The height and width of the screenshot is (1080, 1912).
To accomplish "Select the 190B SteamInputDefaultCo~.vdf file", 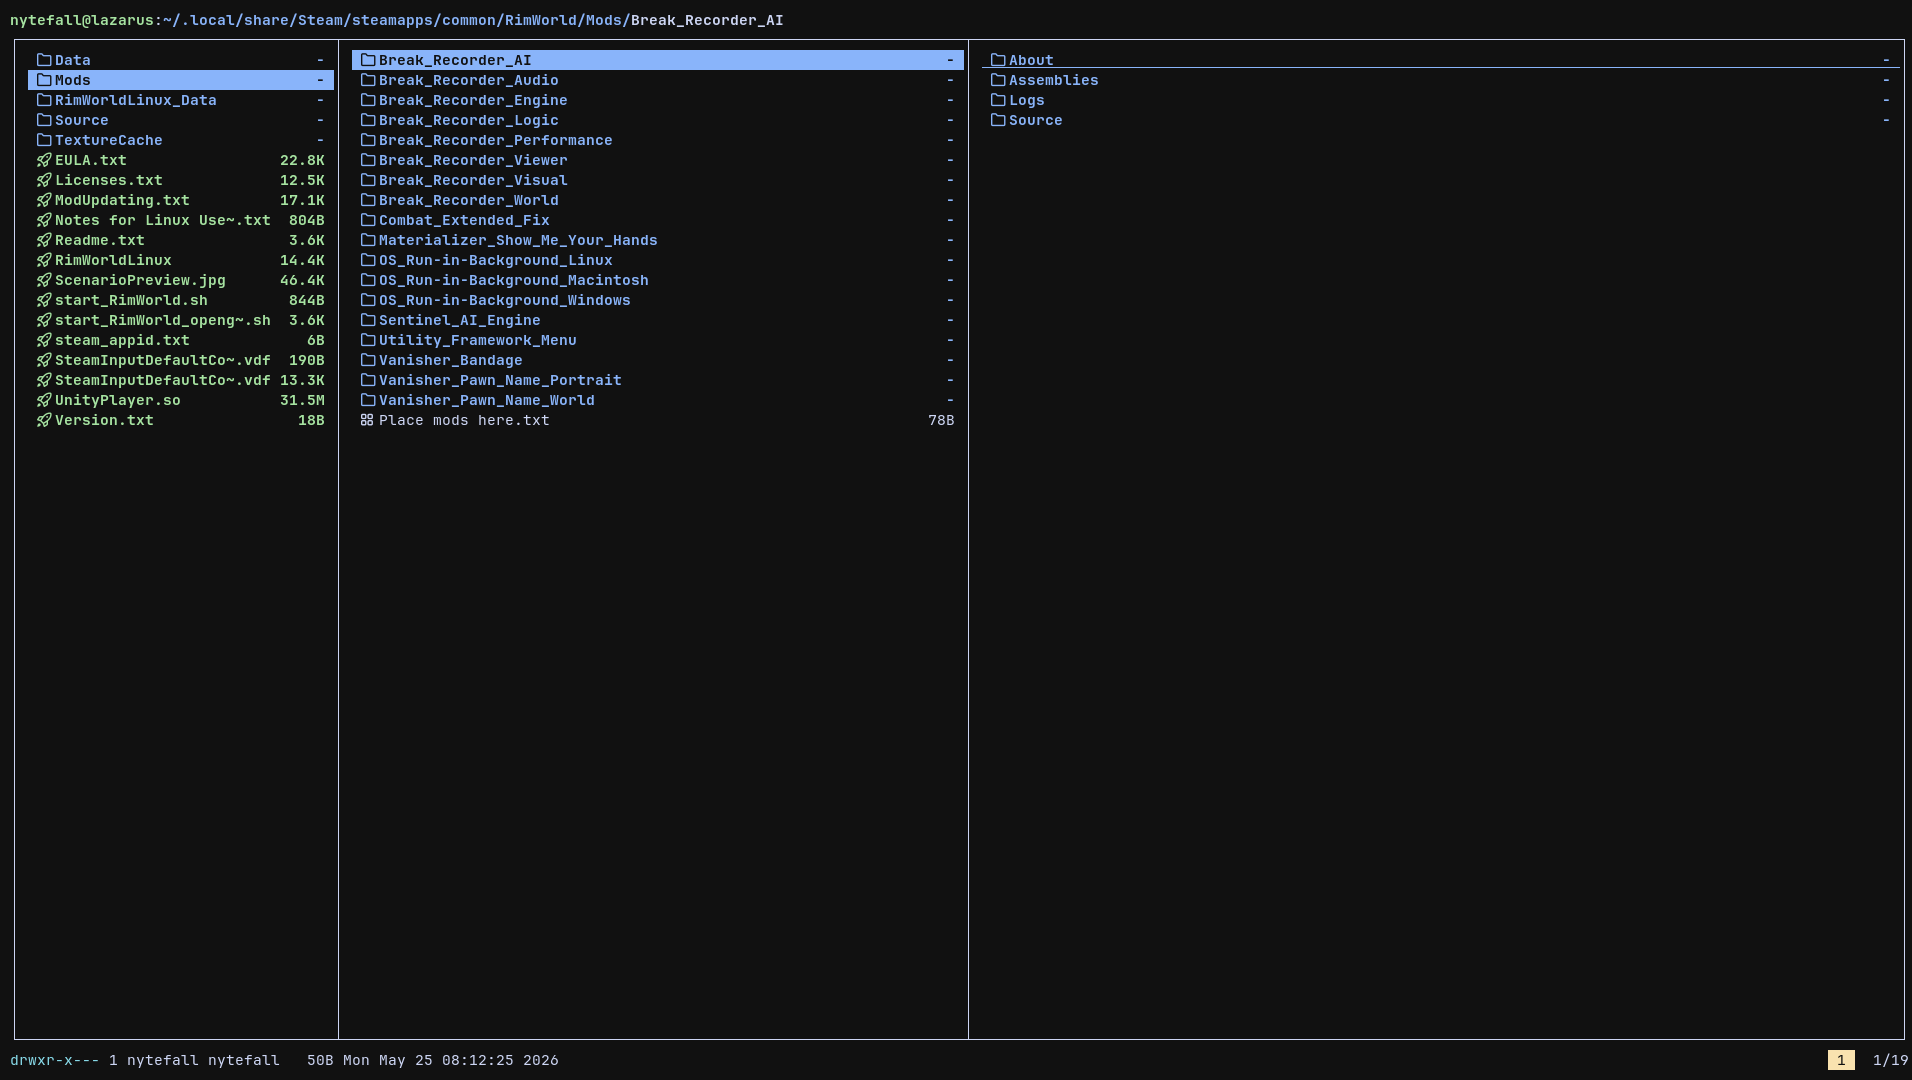I will coord(181,360).
